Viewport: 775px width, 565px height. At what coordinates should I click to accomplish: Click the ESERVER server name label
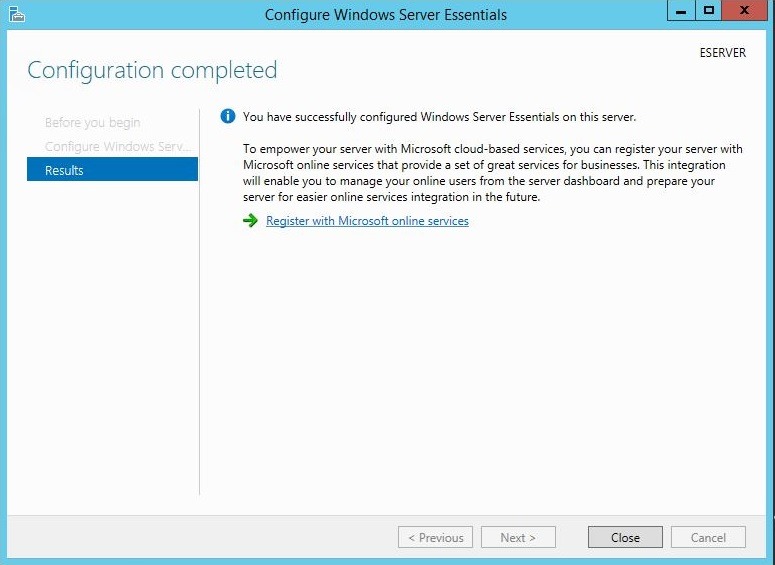click(x=722, y=53)
